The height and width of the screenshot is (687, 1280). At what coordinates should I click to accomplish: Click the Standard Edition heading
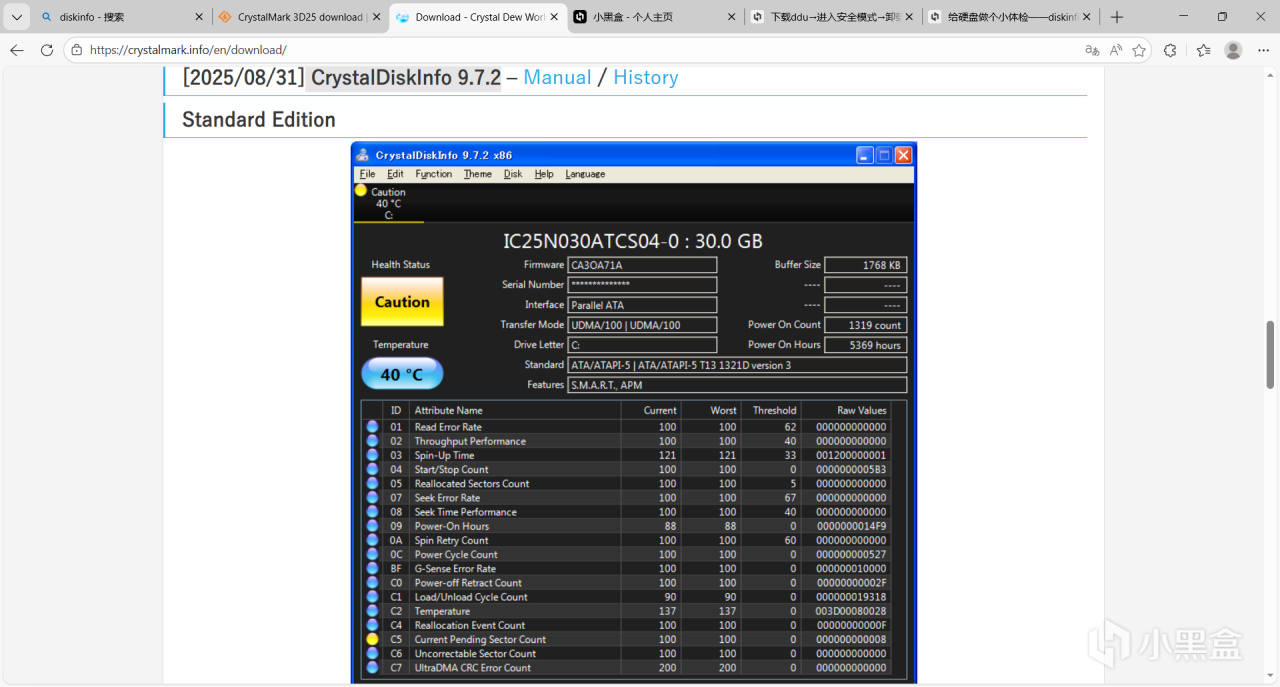click(x=258, y=120)
